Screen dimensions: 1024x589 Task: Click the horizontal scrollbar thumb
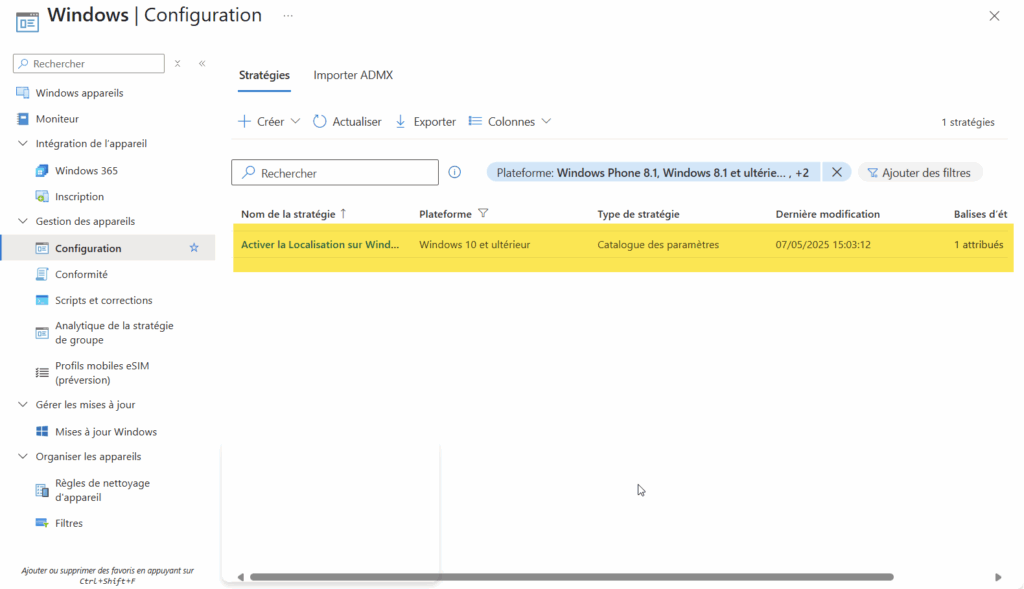[571, 577]
